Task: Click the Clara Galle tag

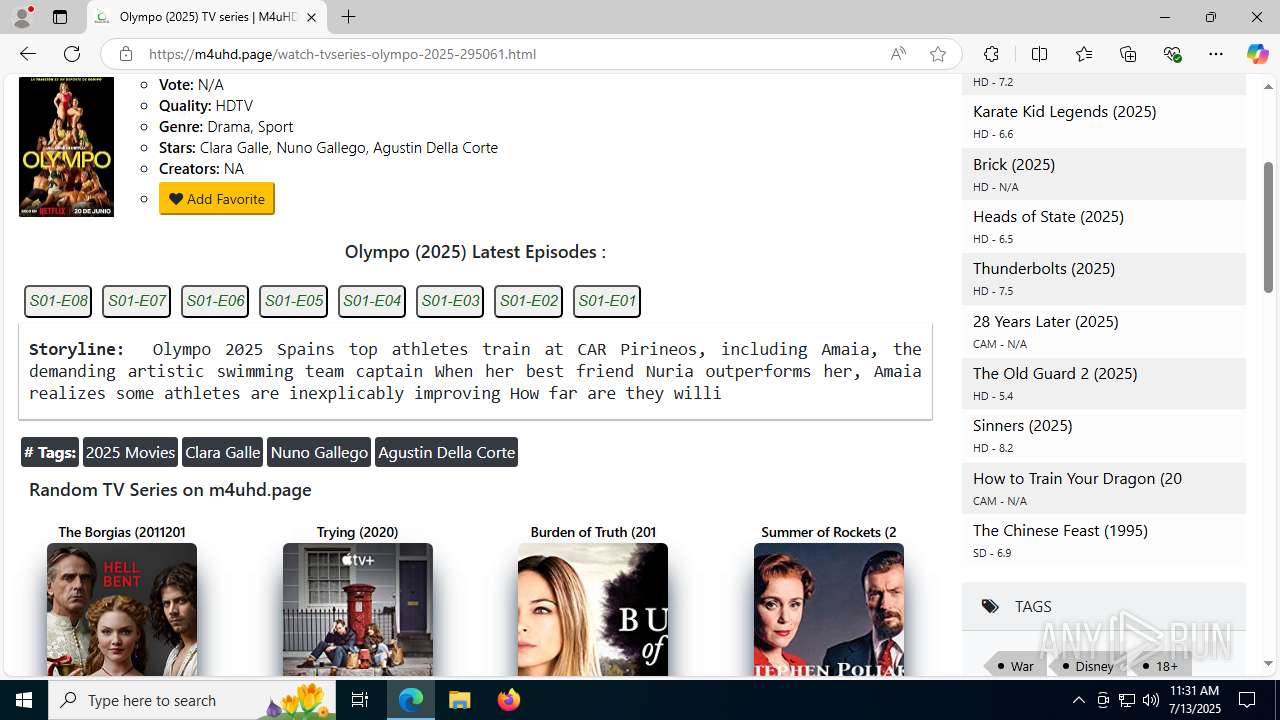Action: [223, 452]
